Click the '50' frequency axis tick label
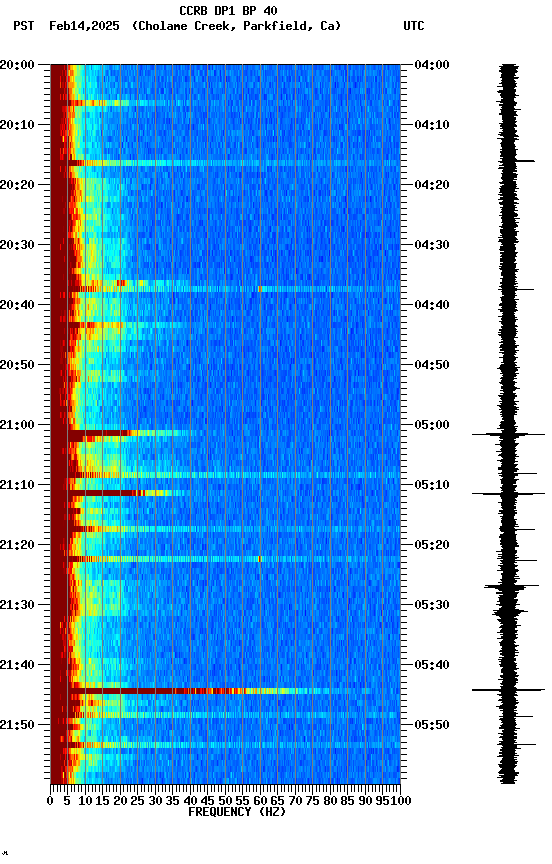Image resolution: width=552 pixels, height=864 pixels. point(225,801)
